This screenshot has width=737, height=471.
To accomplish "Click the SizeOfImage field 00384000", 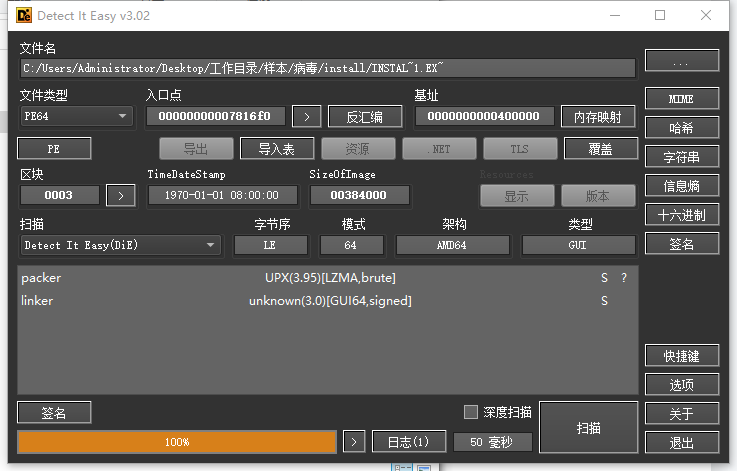I will coord(359,195).
